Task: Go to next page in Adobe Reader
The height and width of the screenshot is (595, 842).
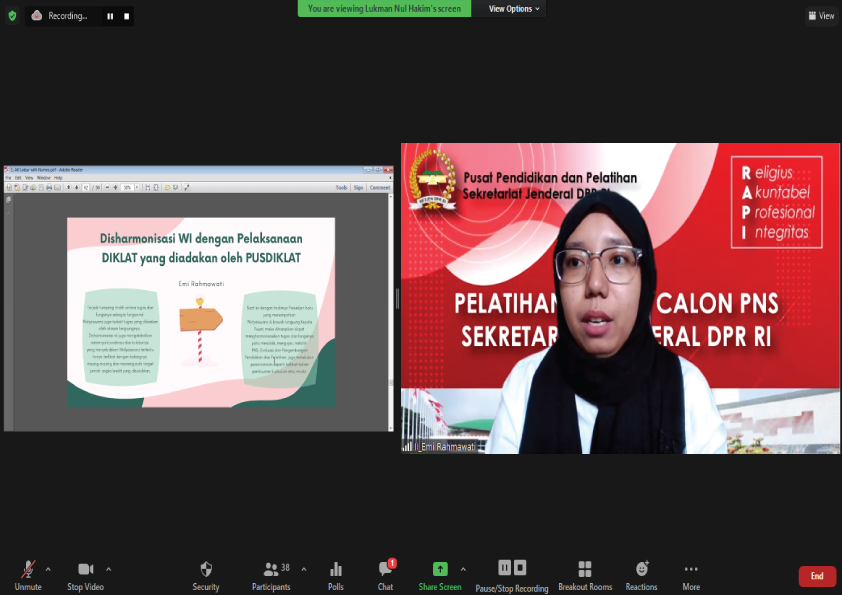Action: (x=77, y=187)
